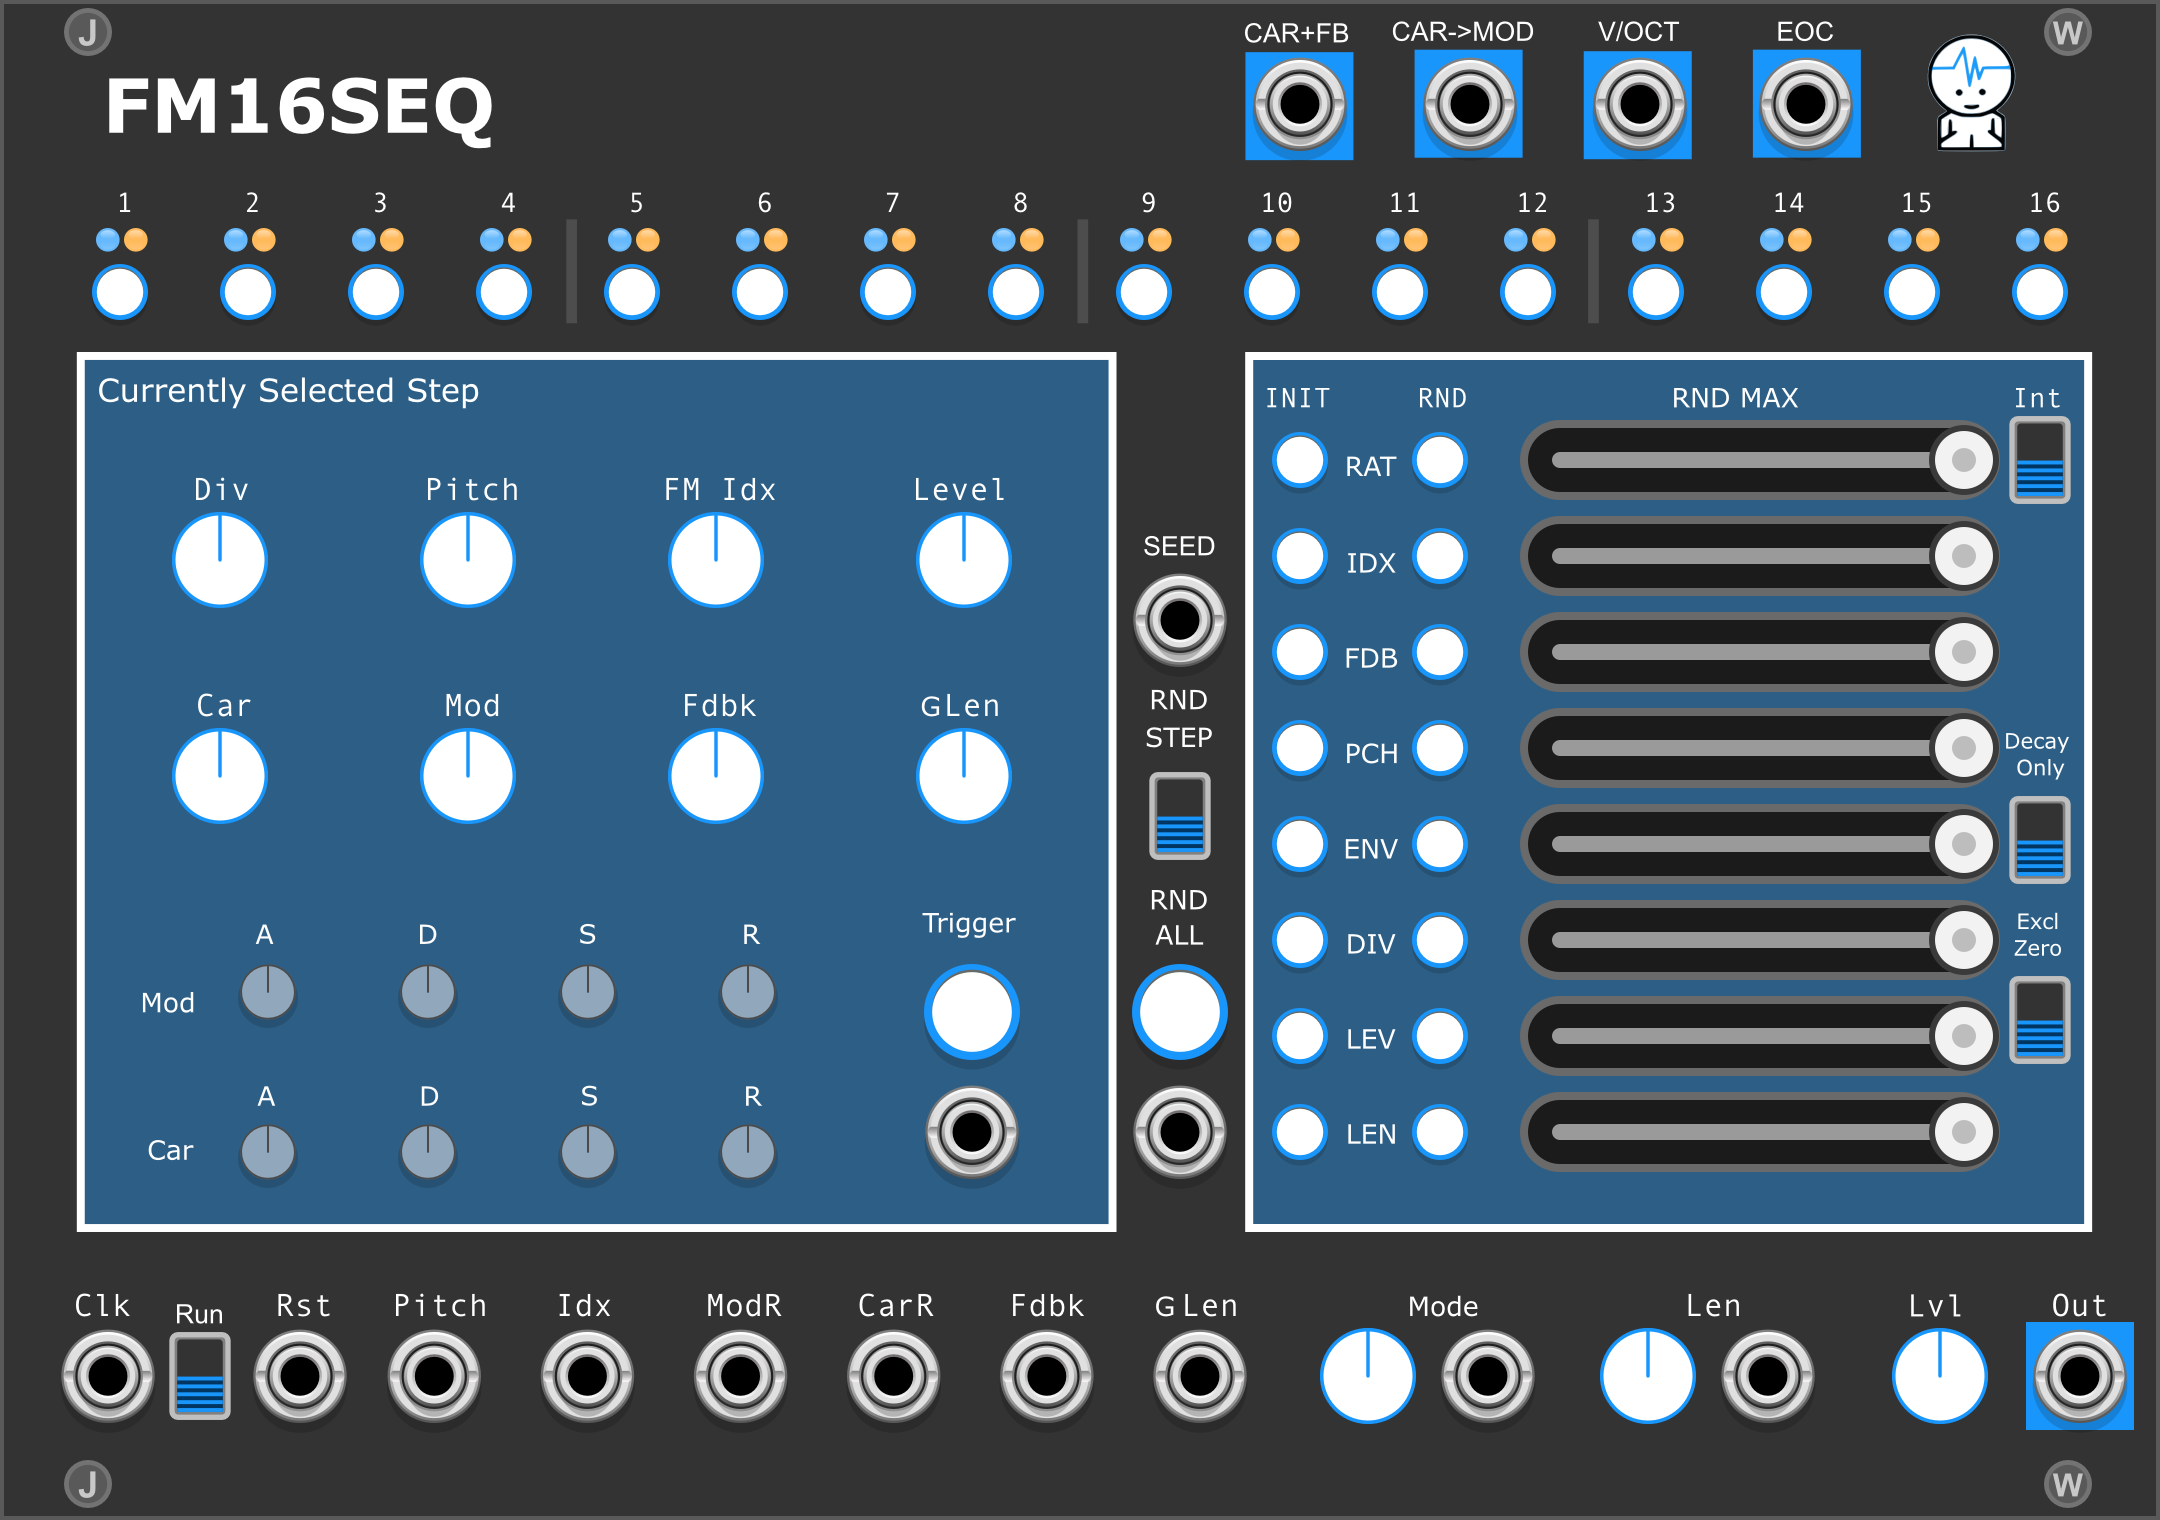2160x1520 pixels.
Task: Click the bottom-row Fdbk CV input jack
Action: pos(1046,1376)
